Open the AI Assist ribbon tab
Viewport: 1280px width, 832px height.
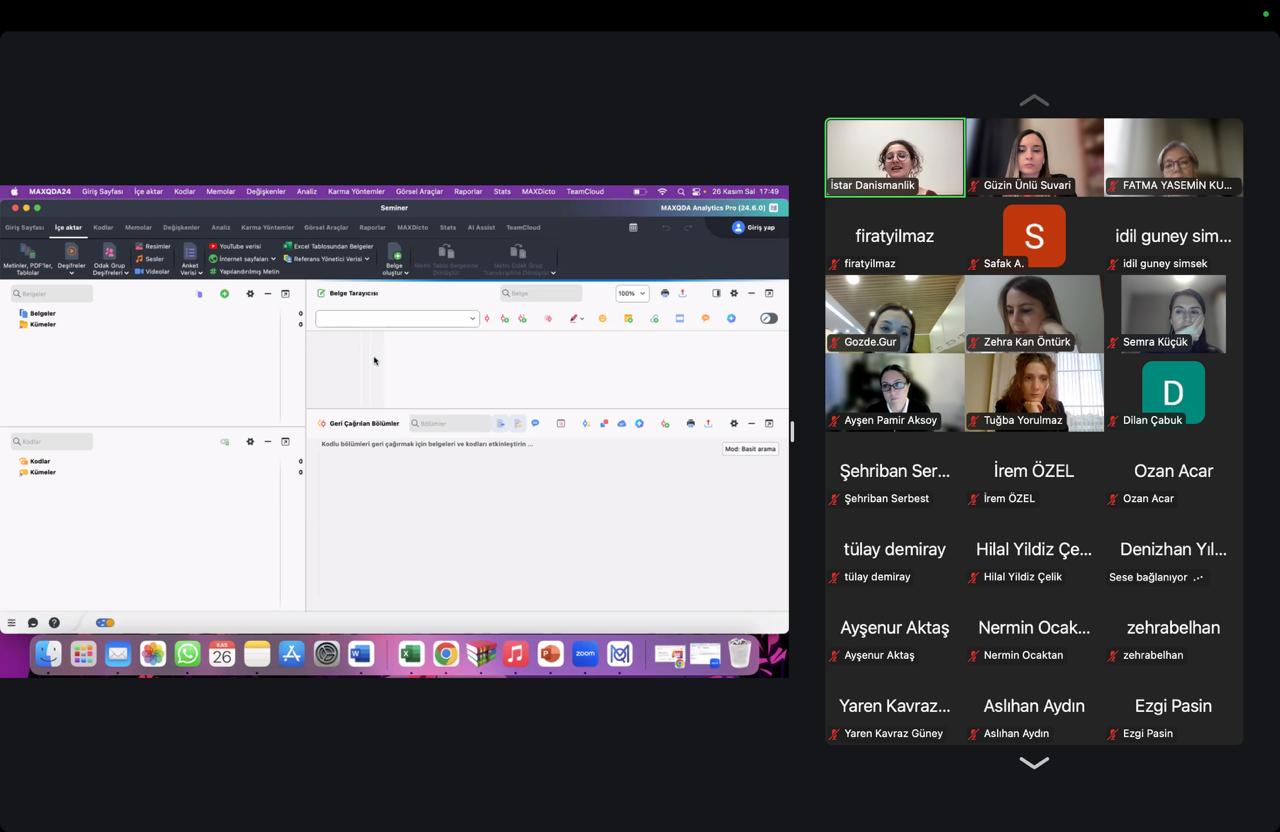point(481,227)
